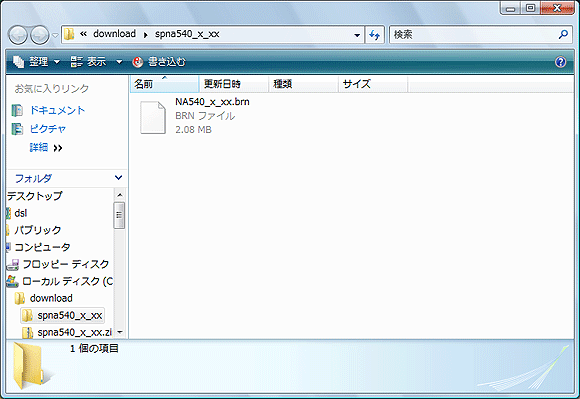580x399 pixels.
Task: Select コンピュータ in the folder tree
Action: [42, 247]
